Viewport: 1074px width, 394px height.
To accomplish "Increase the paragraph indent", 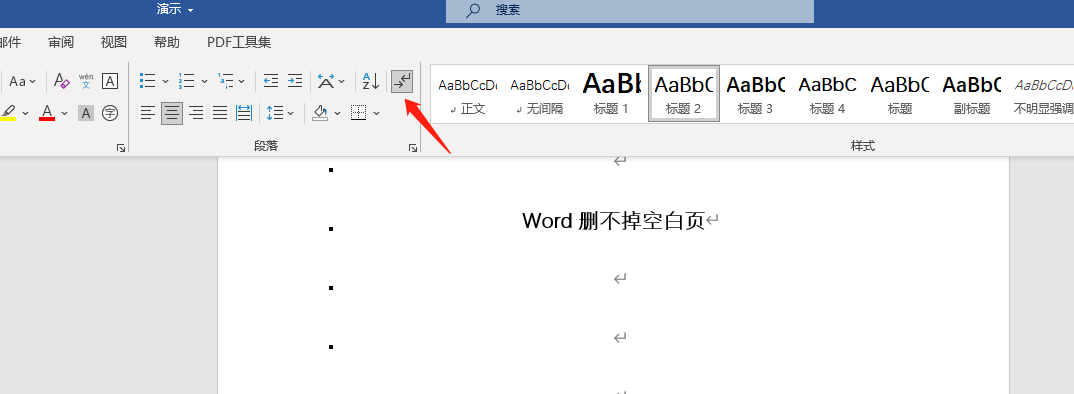I will pyautogui.click(x=295, y=82).
